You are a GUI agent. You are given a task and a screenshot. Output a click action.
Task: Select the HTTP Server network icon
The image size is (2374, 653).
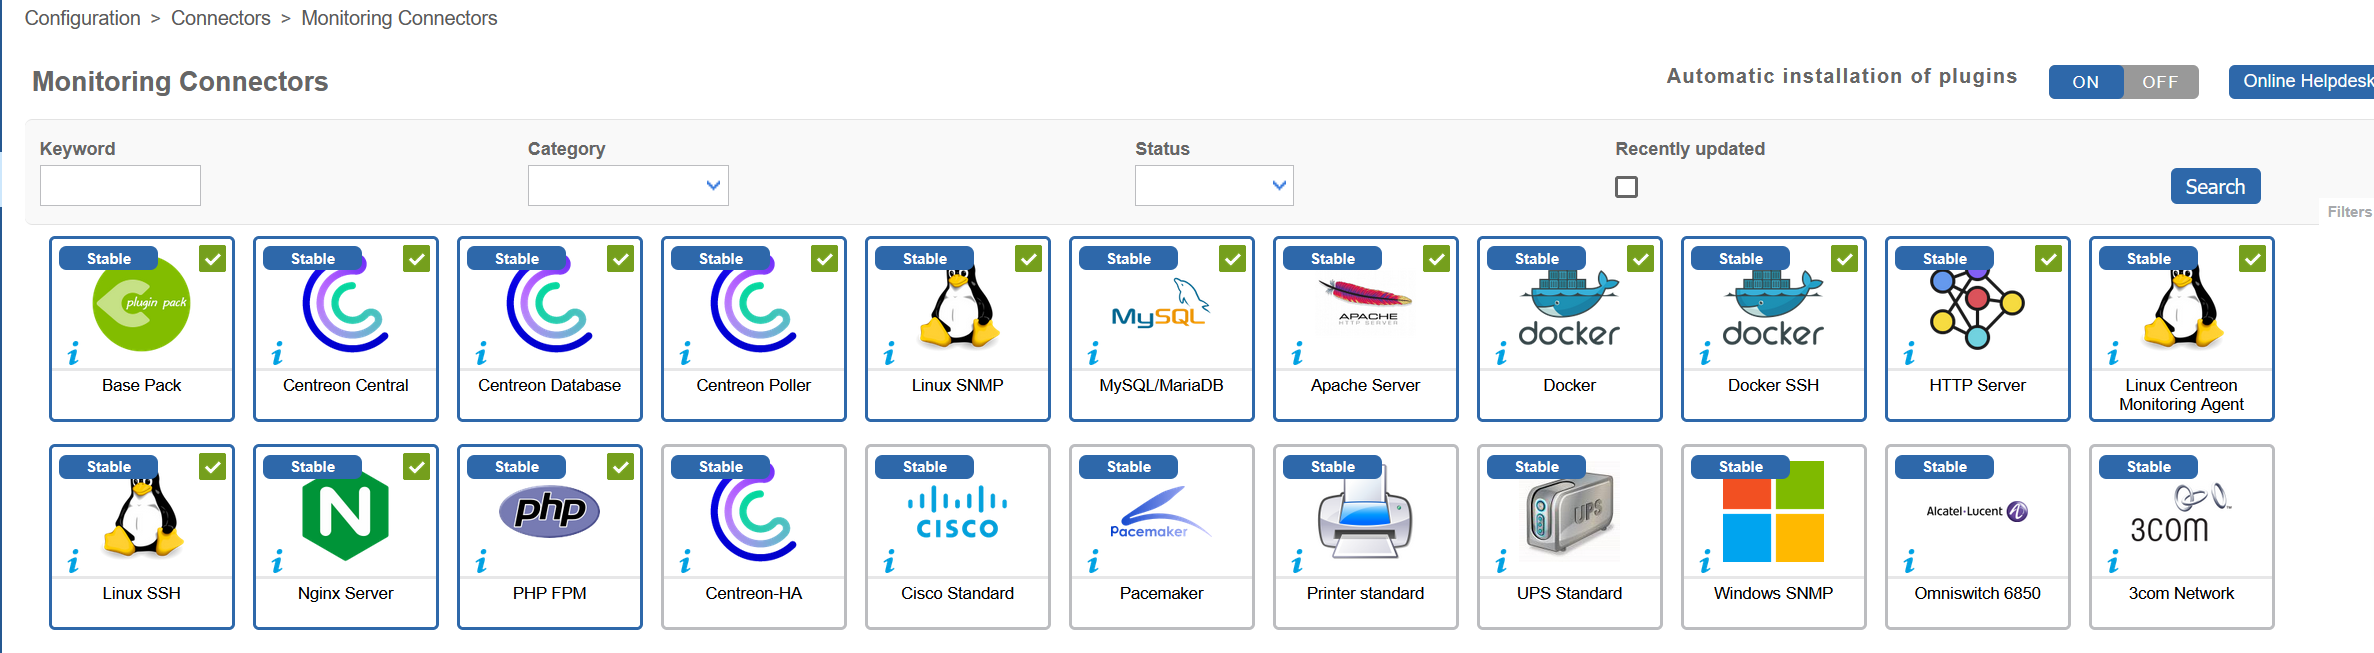1977,307
